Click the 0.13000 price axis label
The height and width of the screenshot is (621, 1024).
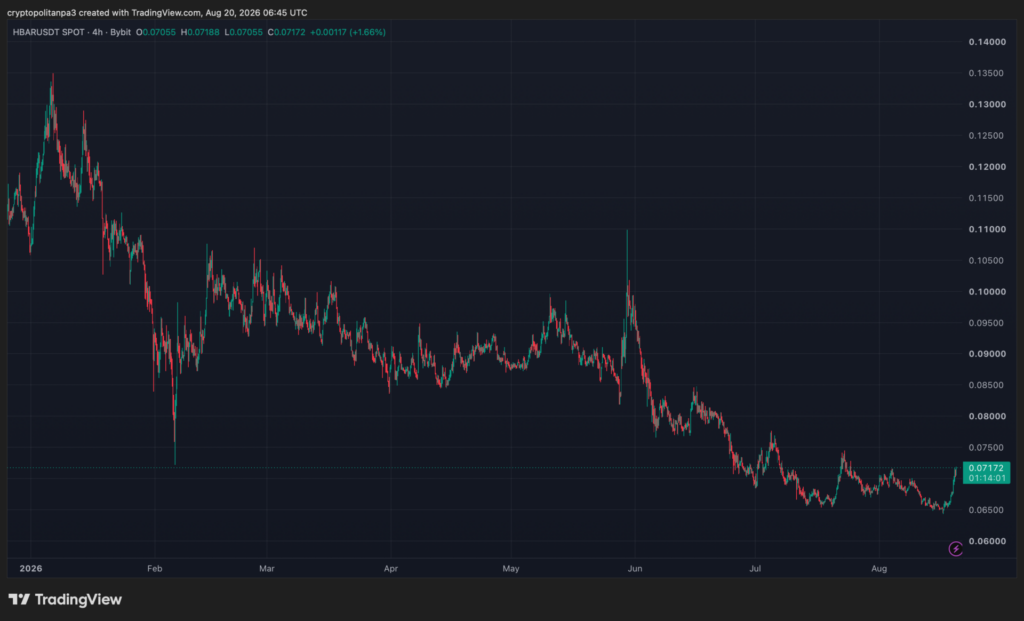coord(987,104)
